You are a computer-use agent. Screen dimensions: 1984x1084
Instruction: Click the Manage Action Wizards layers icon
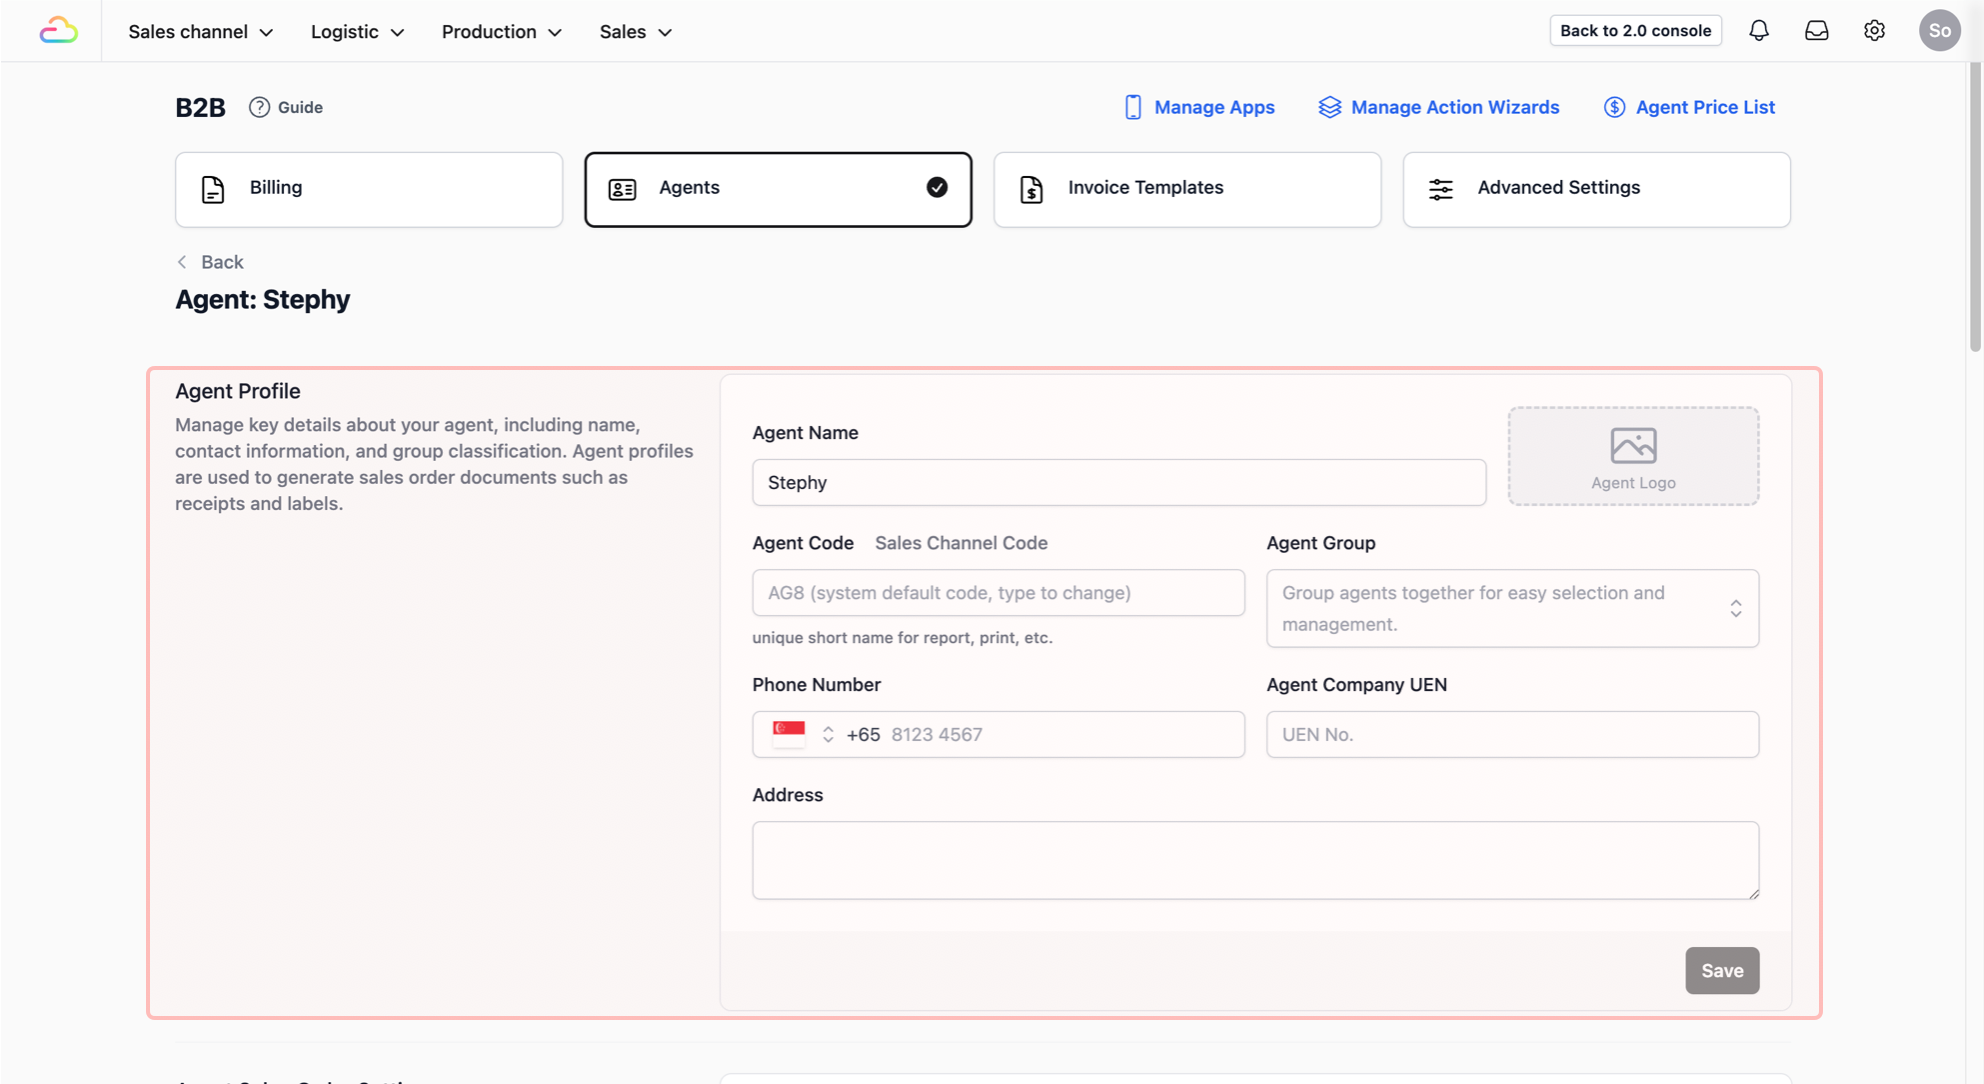pos(1329,107)
